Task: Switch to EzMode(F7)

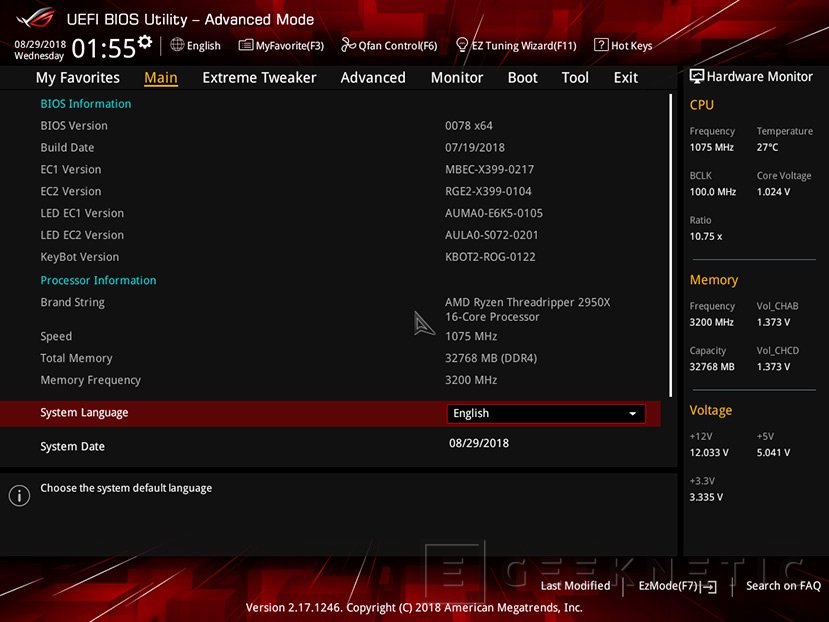Action: pos(677,586)
